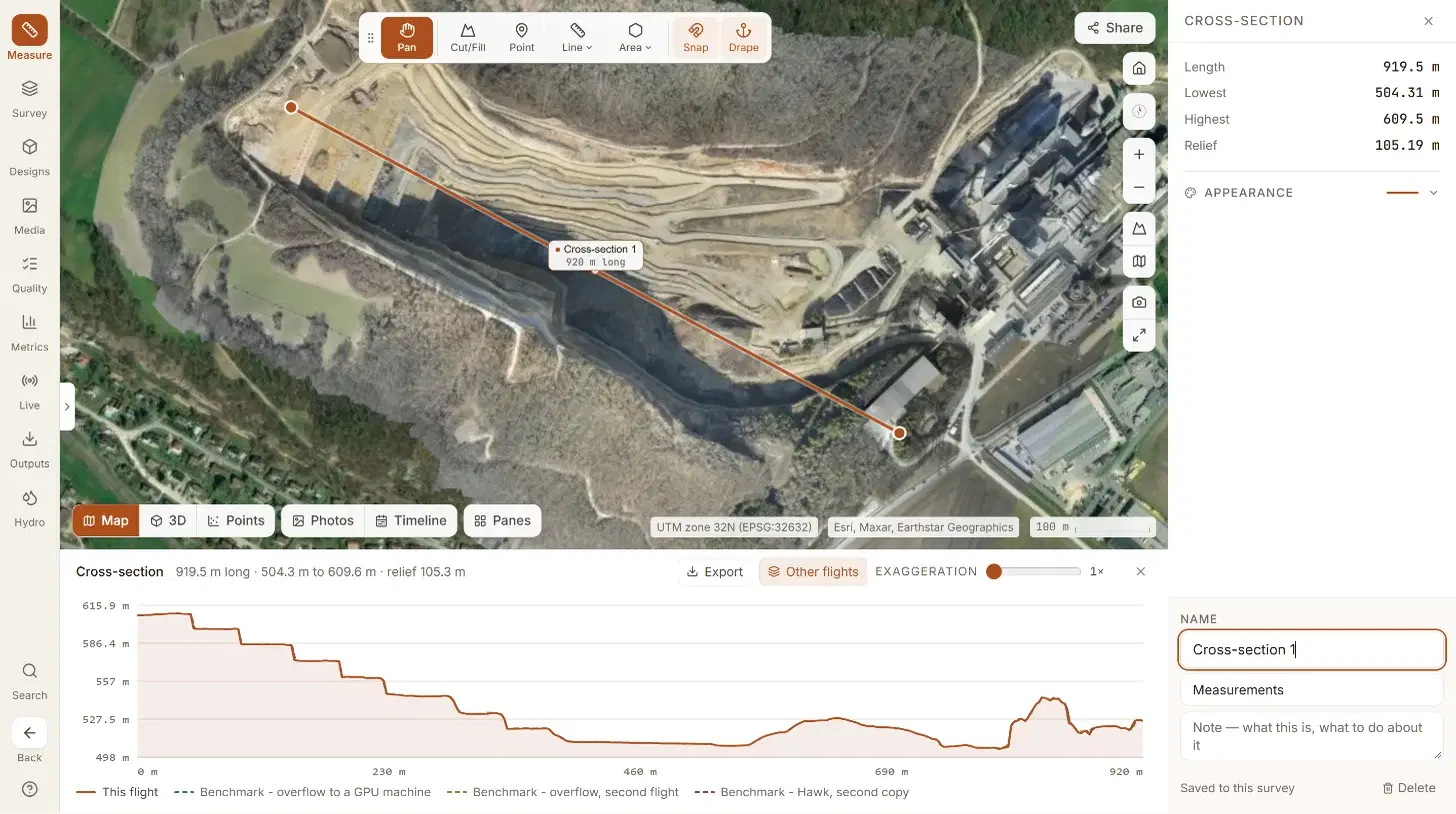Viewport: 1456px width, 814px height.
Task: Open the Outputs section
Action: click(29, 450)
